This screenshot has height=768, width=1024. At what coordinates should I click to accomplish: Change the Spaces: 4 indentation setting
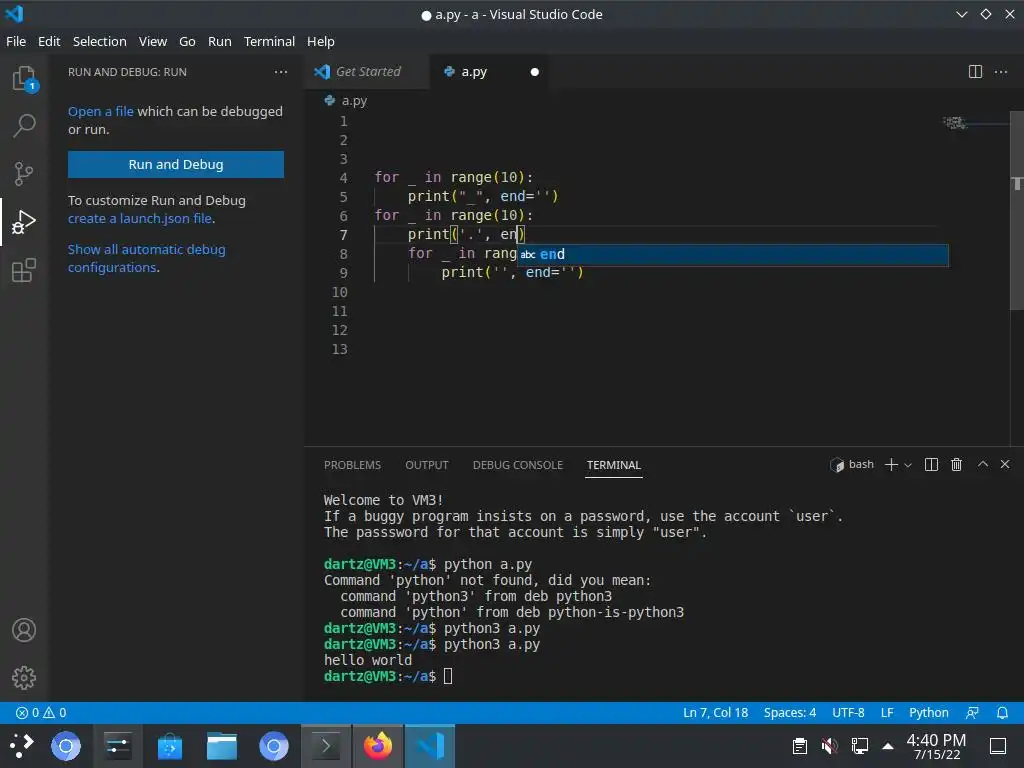tap(790, 712)
